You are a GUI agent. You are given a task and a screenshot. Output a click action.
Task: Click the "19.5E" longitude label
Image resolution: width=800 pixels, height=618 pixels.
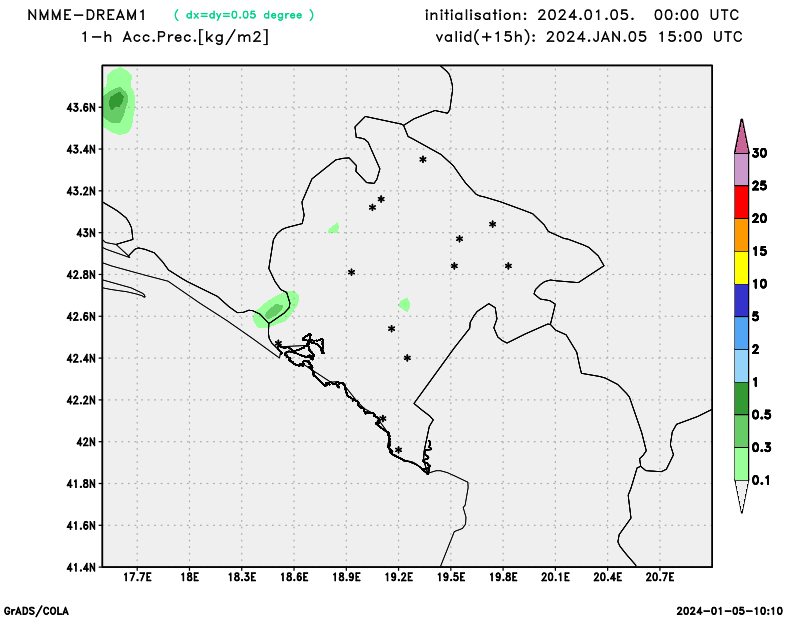(x=451, y=577)
